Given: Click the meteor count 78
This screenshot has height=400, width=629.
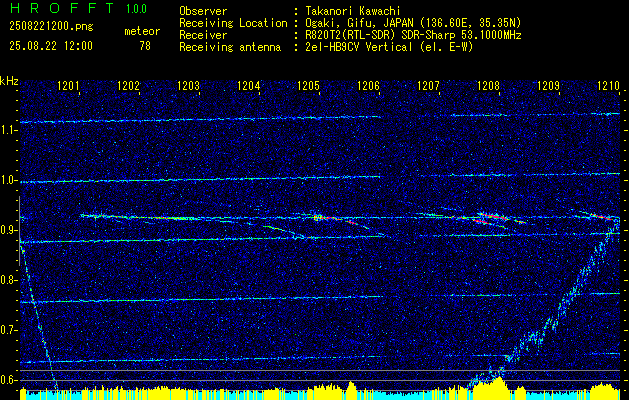Looking at the screenshot, I should click(145, 46).
